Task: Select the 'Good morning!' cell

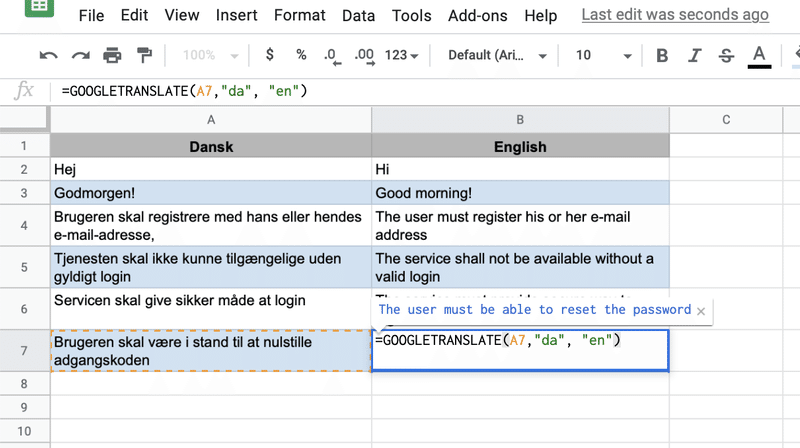Action: (520, 193)
